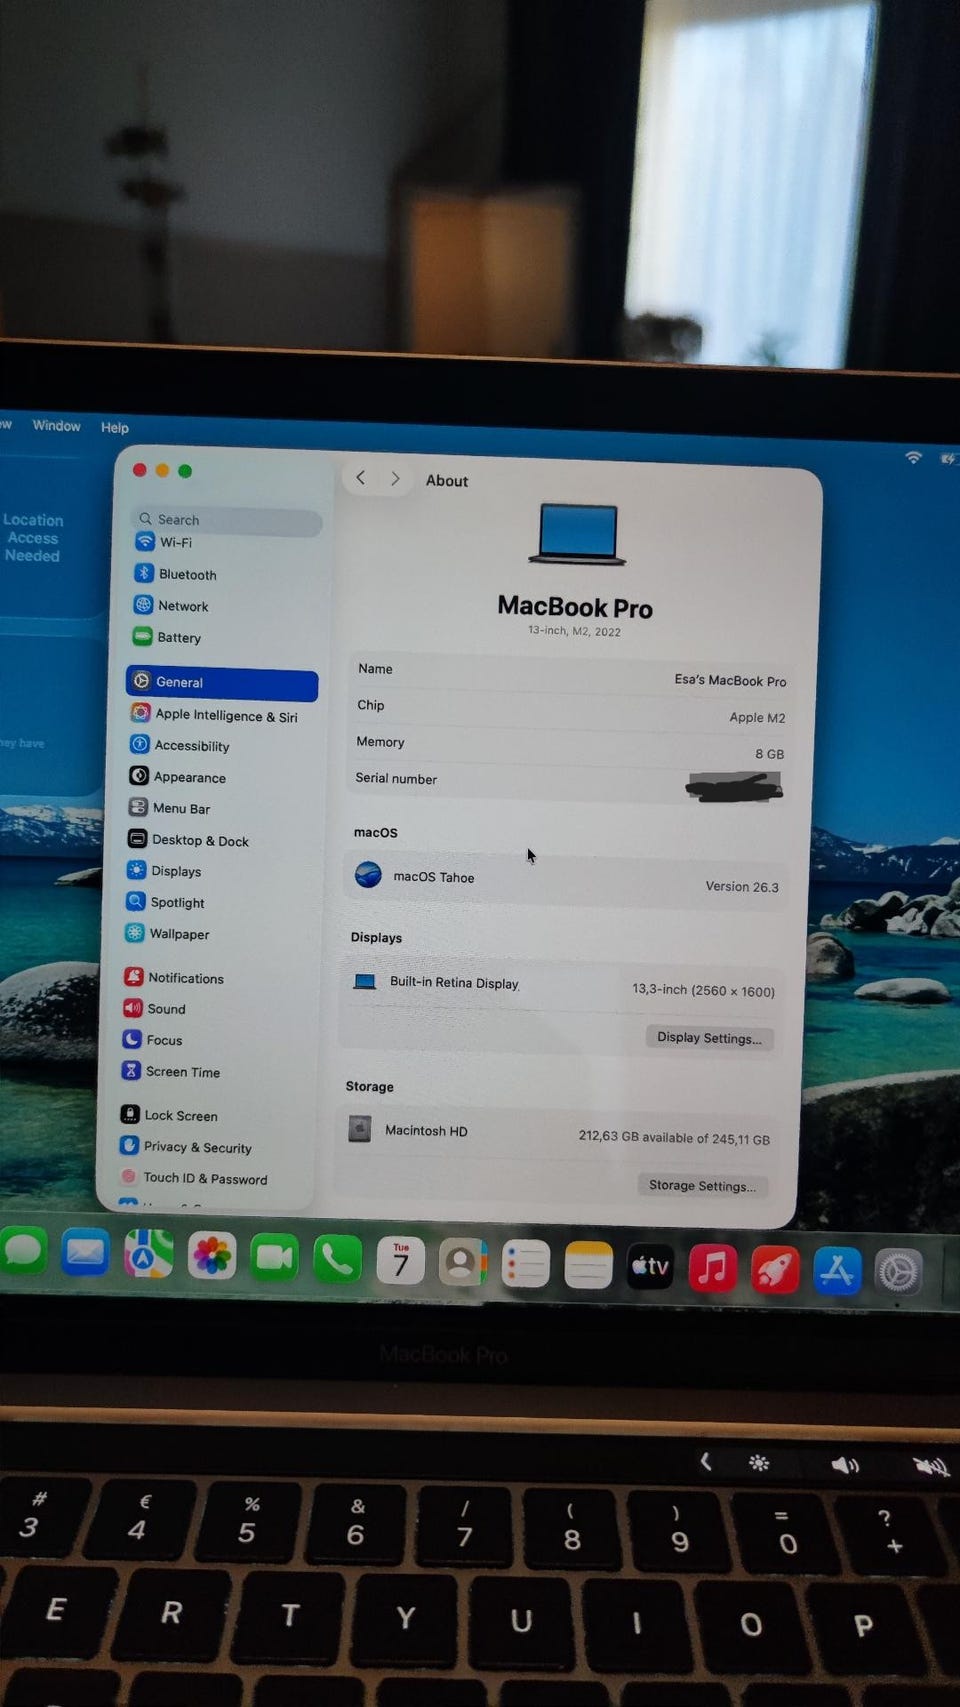The image size is (960, 1707).
Task: Click the Display Settings... button
Action: 709,1038
